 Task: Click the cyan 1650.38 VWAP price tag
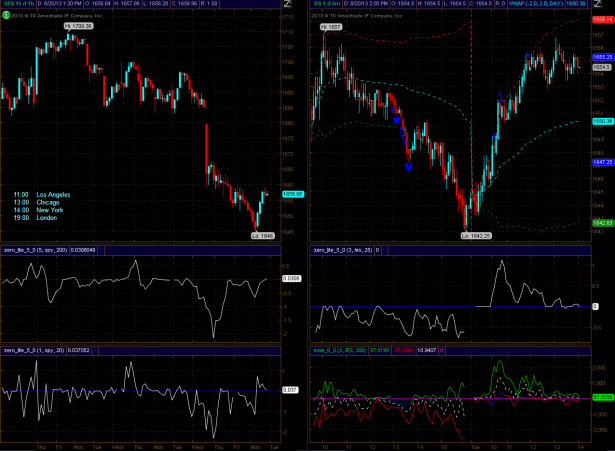pyautogui.click(x=603, y=121)
